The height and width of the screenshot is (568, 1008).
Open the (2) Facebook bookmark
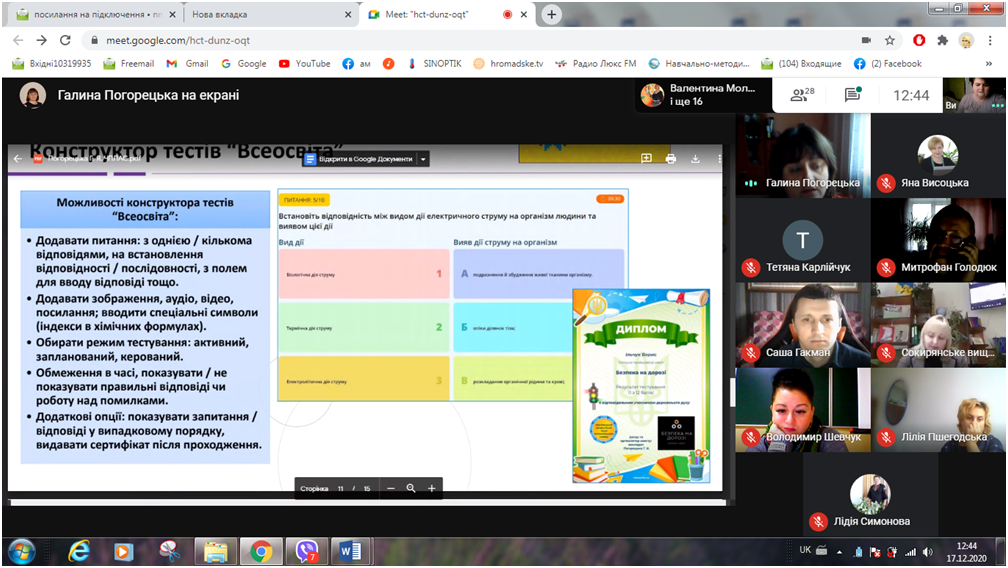click(x=888, y=64)
